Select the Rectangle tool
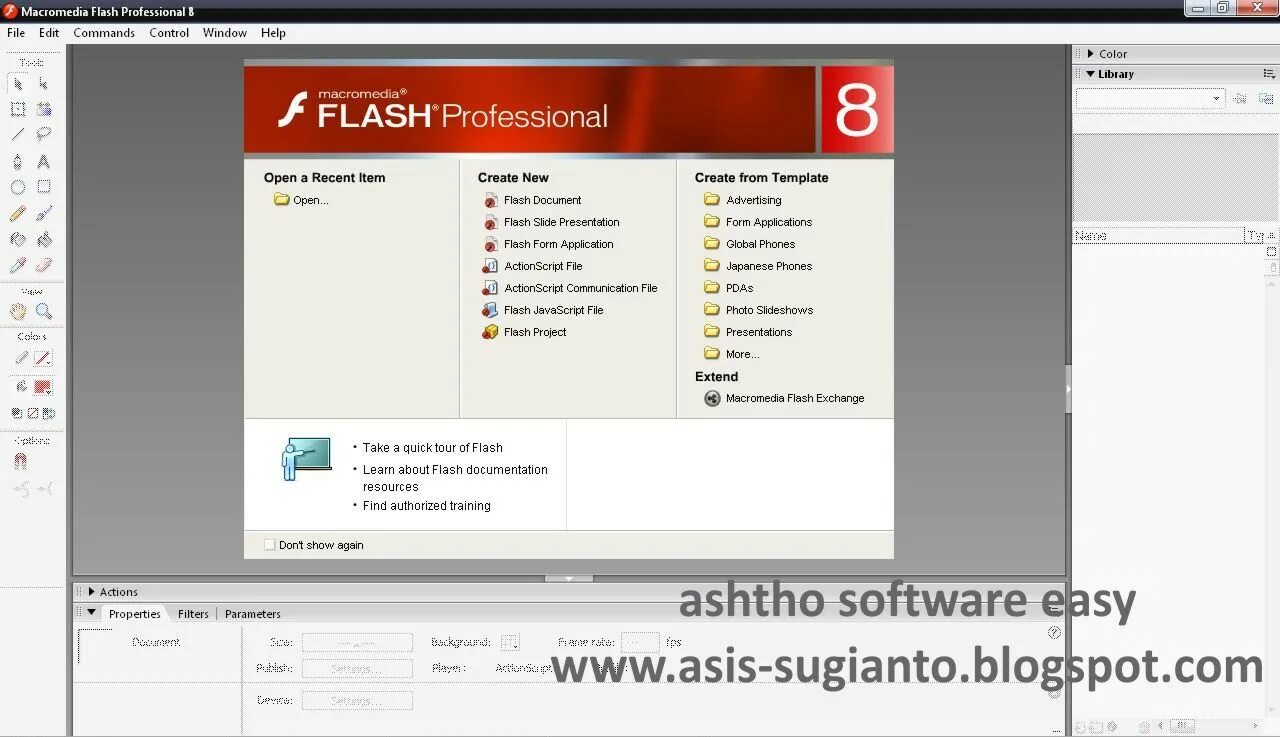This screenshot has width=1280, height=737. pos(43,187)
